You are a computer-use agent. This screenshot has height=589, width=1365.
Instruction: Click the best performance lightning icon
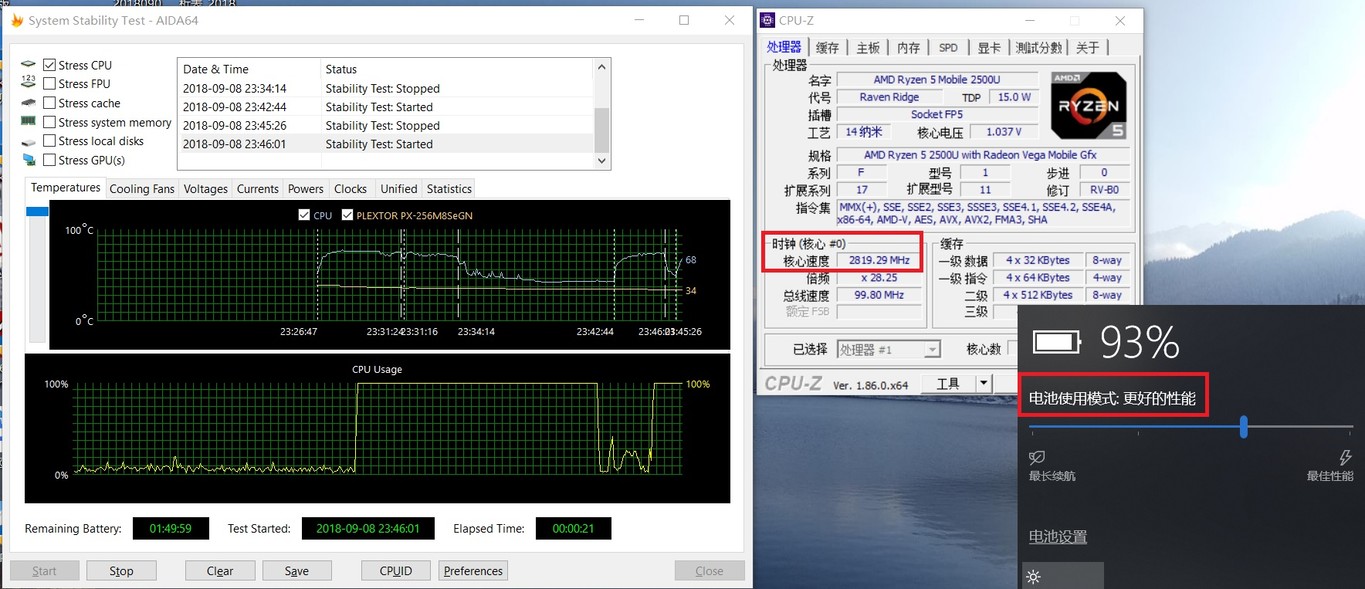1345,457
